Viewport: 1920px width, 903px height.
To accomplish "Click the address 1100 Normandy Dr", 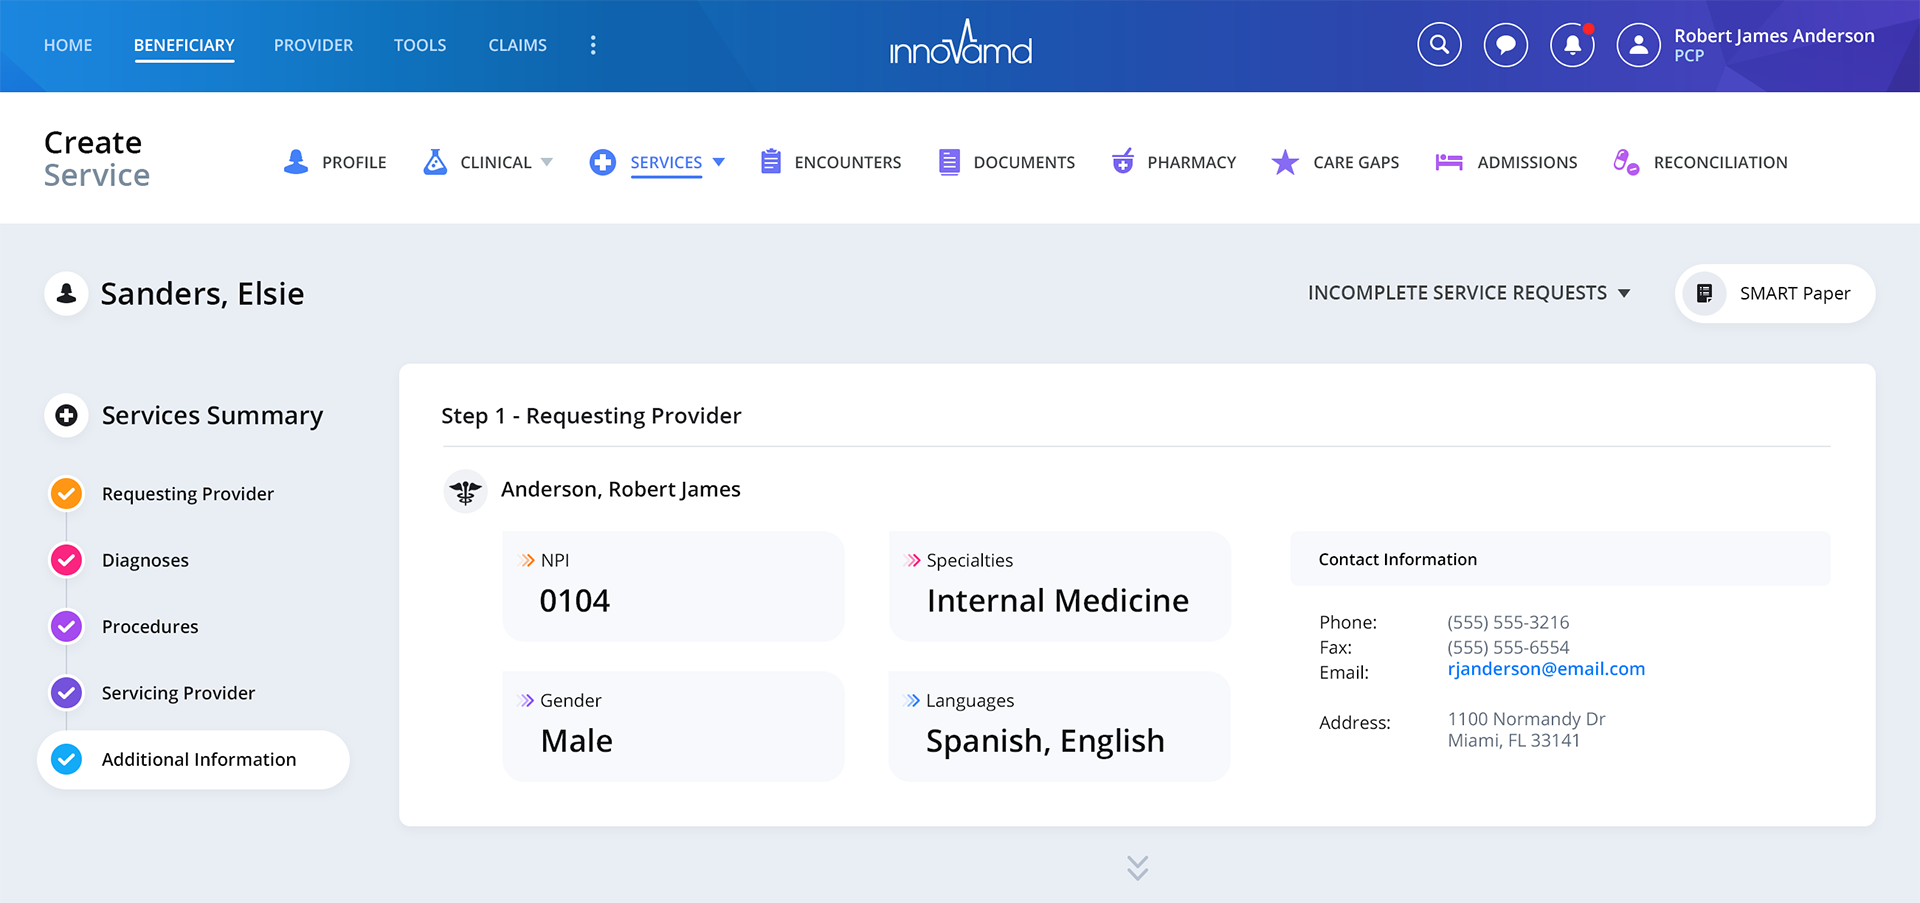I will click(x=1526, y=719).
